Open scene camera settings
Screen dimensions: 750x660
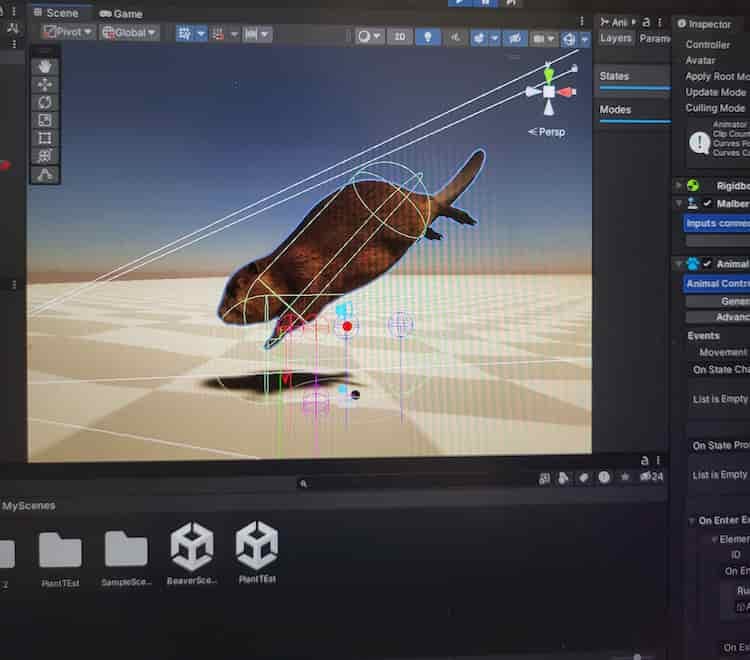543,39
